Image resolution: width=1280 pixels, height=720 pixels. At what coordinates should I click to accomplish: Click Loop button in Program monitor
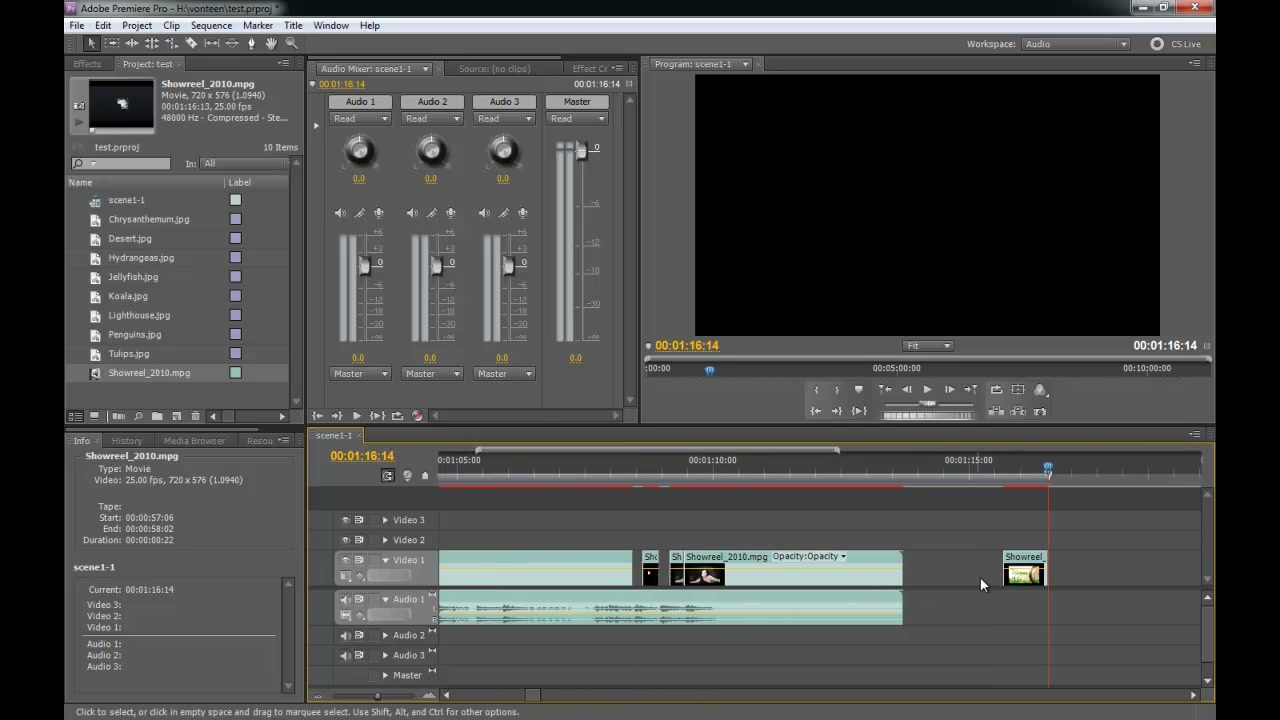(996, 390)
